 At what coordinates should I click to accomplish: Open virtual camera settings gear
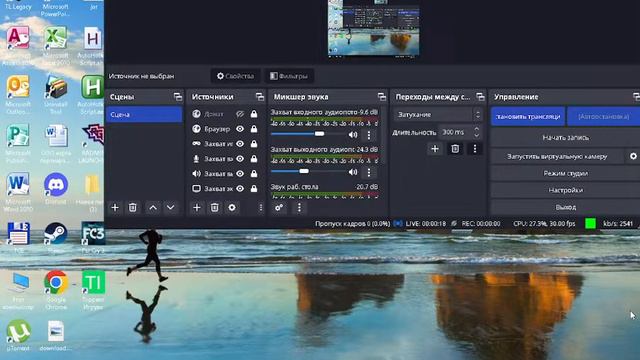click(633, 156)
